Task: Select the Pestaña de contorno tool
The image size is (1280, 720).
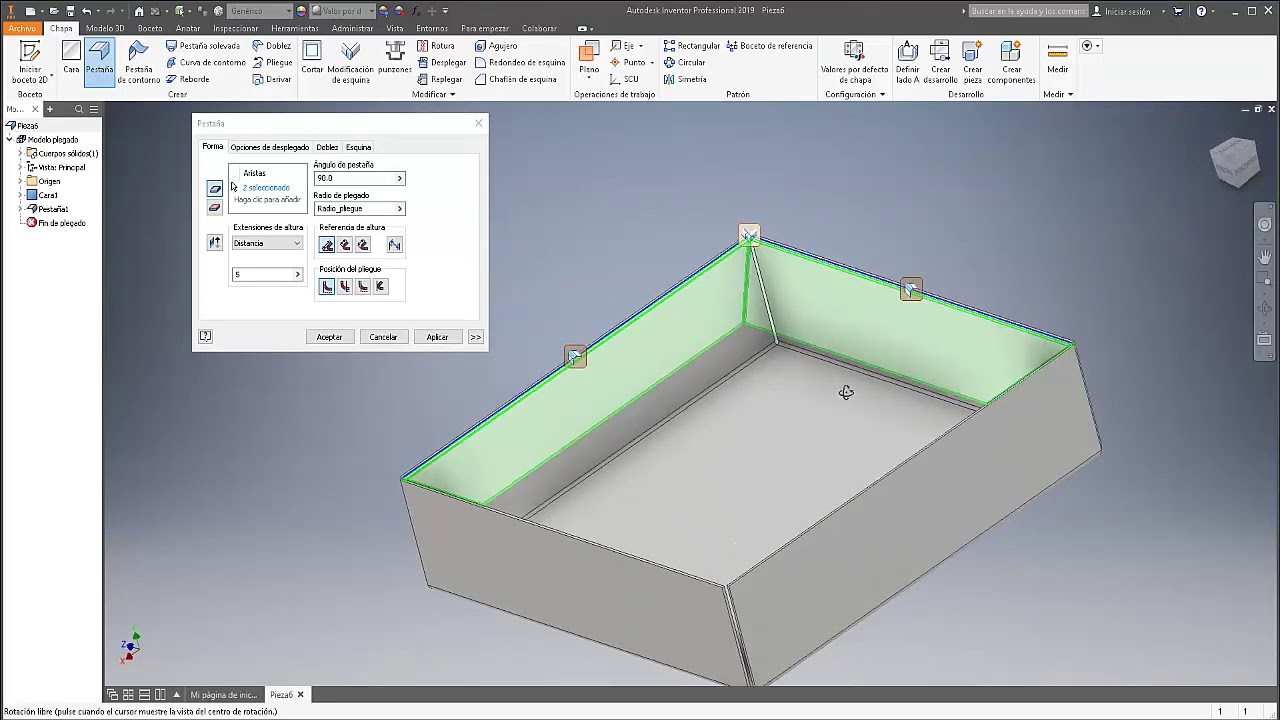Action: click(138, 62)
